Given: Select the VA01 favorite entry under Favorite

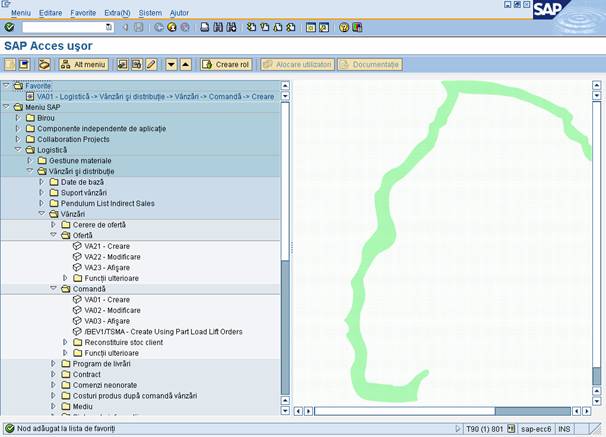Looking at the screenshot, I should (x=155, y=96).
